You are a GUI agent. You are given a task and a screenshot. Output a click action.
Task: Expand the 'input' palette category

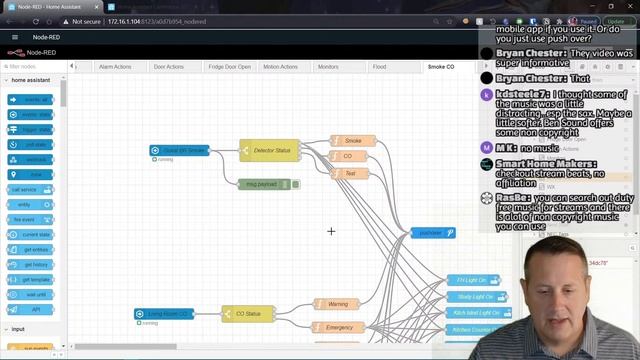tap(18, 329)
